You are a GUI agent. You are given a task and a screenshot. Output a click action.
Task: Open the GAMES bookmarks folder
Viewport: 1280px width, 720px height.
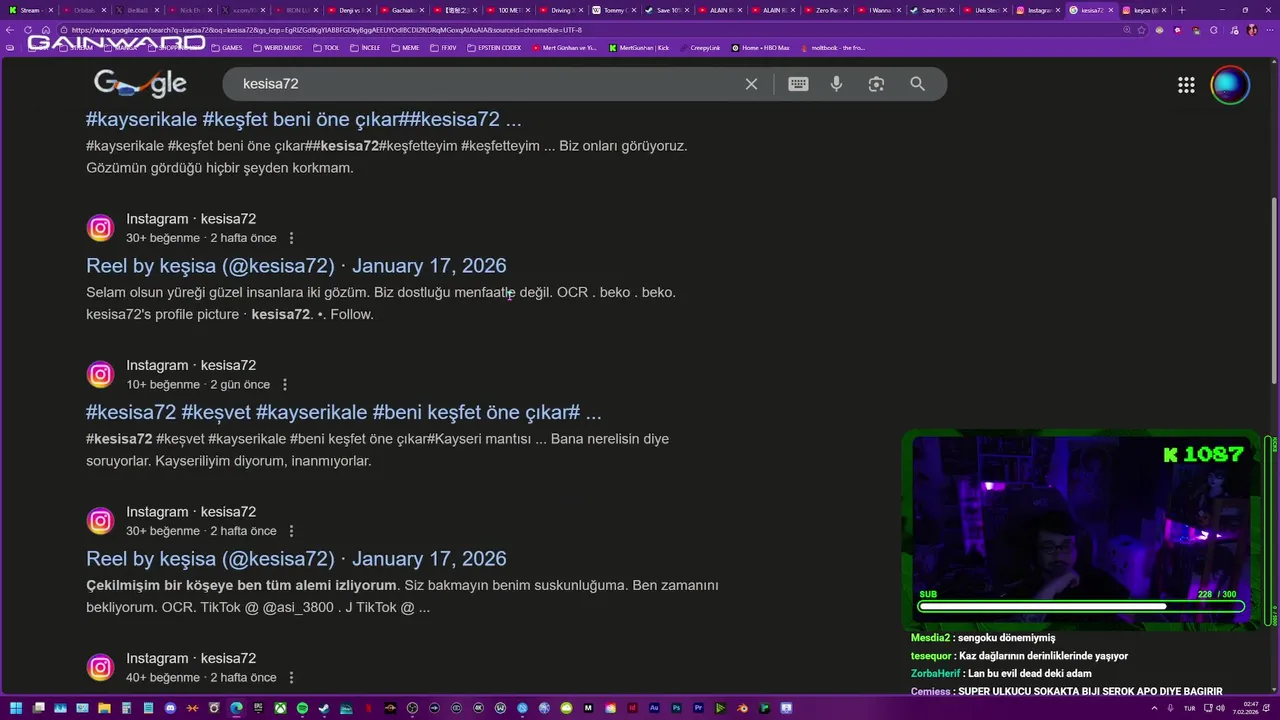click(227, 48)
